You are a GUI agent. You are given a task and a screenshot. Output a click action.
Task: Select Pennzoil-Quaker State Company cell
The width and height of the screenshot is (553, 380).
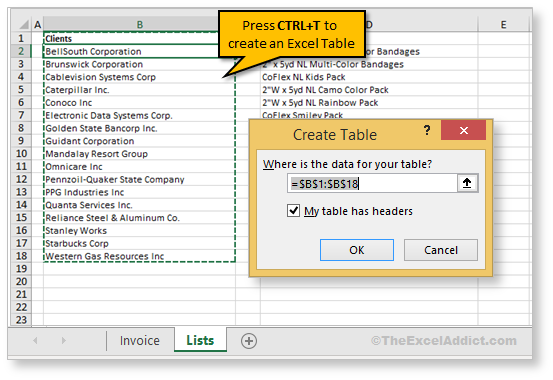pos(139,179)
